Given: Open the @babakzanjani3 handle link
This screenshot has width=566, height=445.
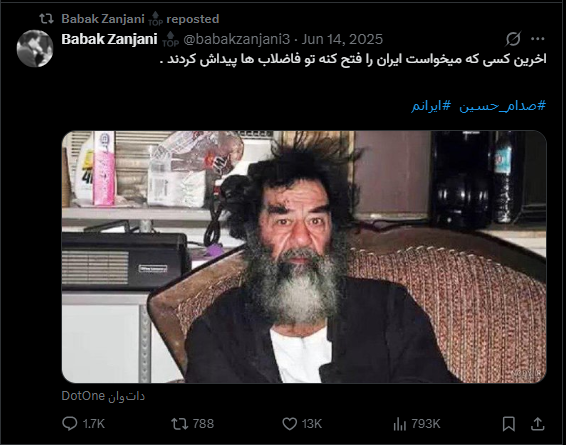Looking at the screenshot, I should click(x=236, y=39).
